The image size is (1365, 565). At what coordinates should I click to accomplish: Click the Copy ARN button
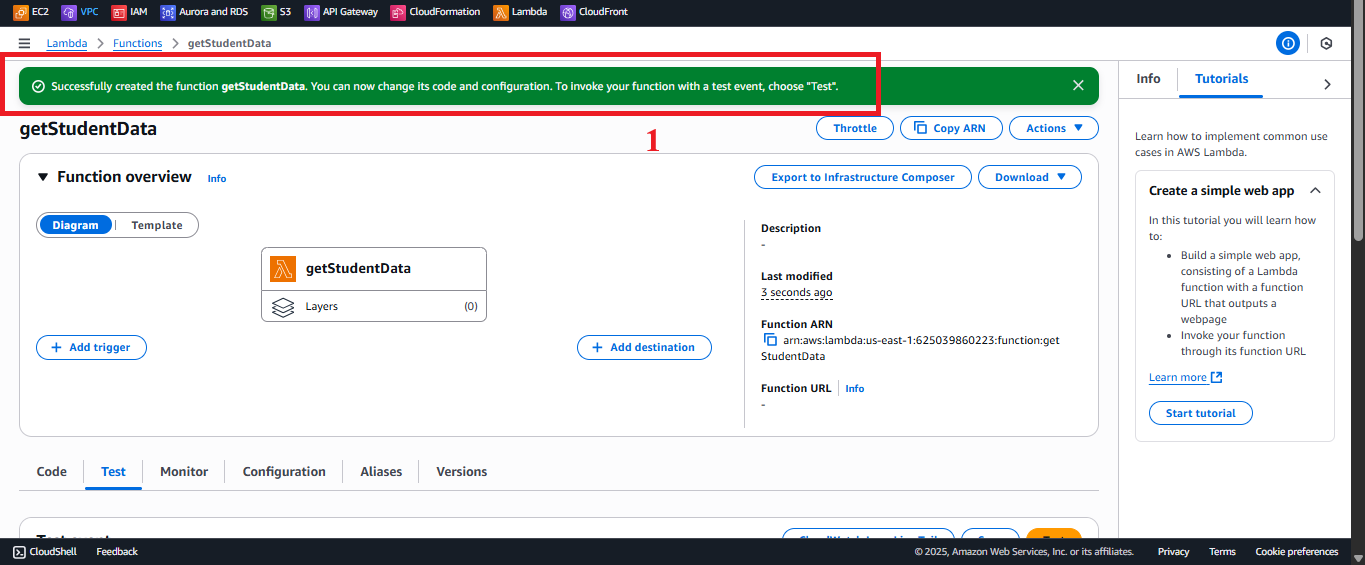(x=950, y=128)
